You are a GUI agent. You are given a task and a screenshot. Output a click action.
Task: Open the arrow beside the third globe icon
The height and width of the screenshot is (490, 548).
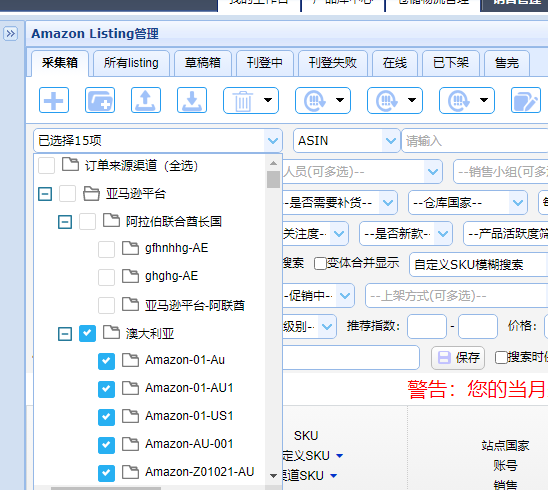(x=484, y=100)
